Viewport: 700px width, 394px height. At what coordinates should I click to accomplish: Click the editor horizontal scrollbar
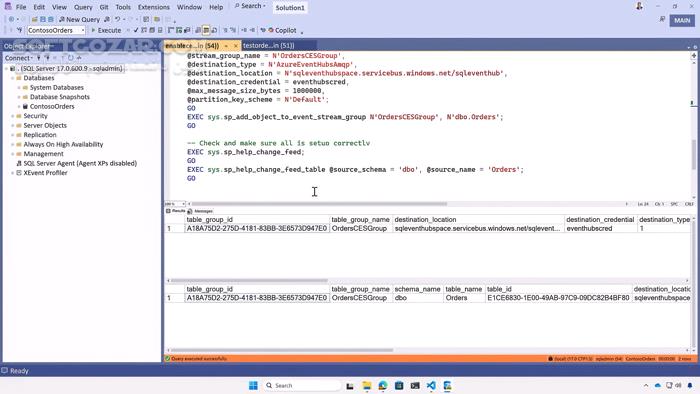point(319,204)
